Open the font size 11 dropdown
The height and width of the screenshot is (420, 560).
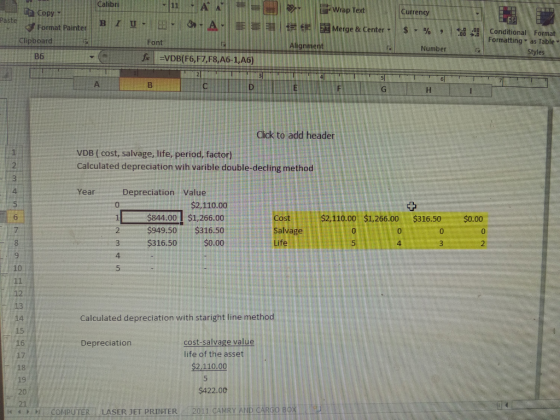(192, 5)
